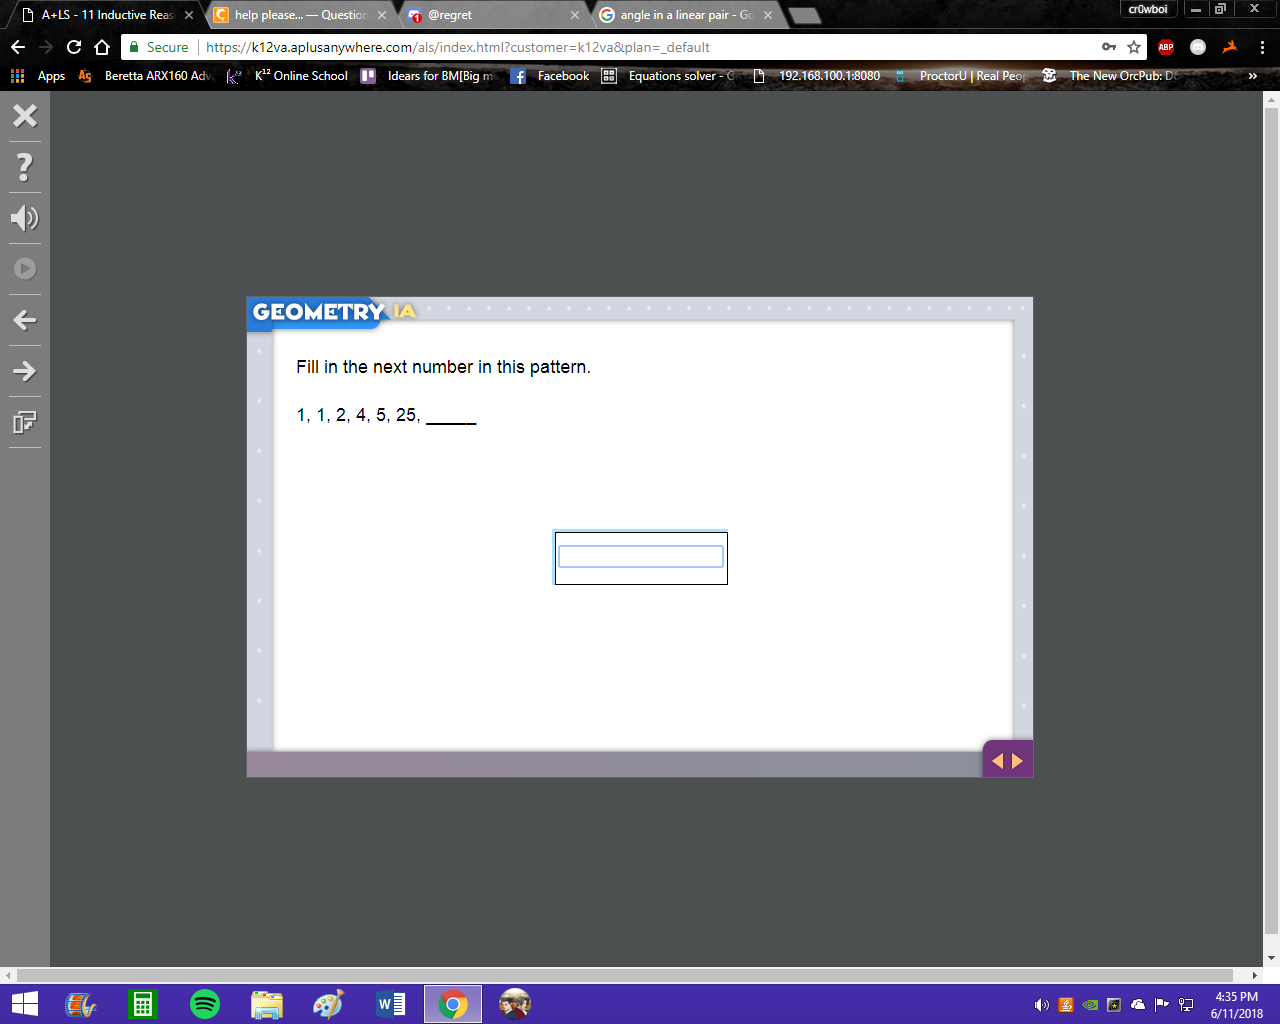Toggle audio with the speaker sidebar icon
The image size is (1280, 1024).
(x=25, y=218)
